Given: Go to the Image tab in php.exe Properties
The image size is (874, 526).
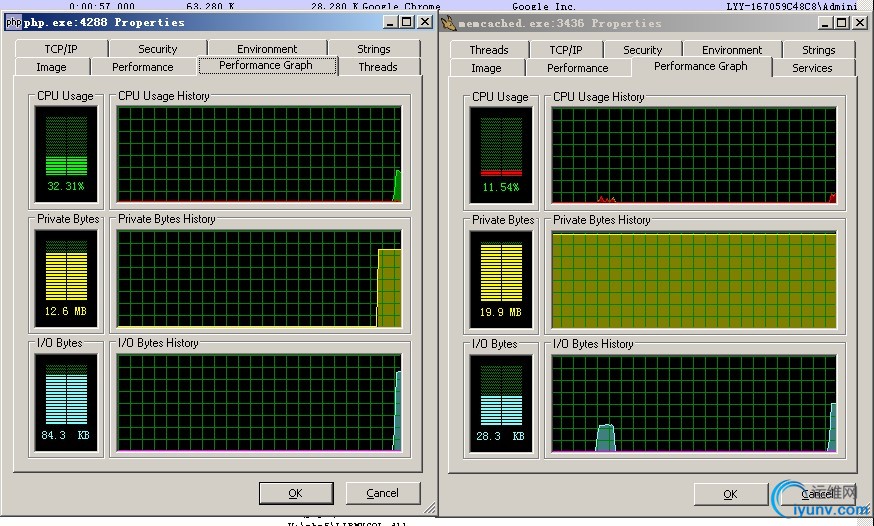Looking at the screenshot, I should tap(51, 67).
